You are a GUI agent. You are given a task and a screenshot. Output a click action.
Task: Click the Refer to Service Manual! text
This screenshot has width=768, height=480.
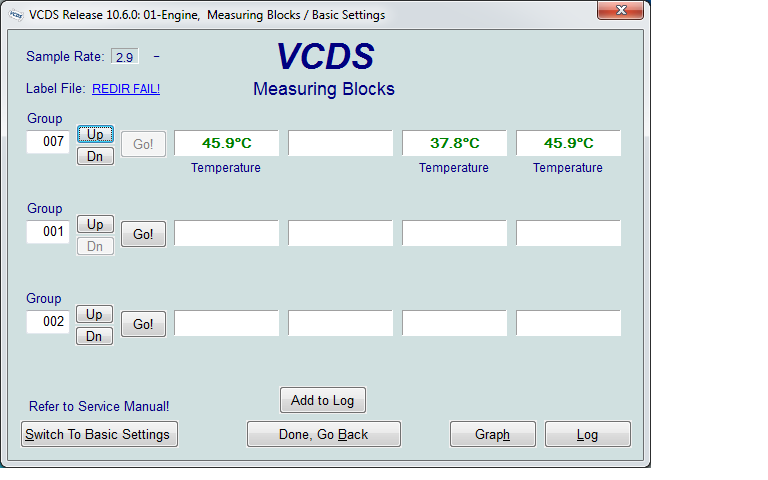pyautogui.click(x=99, y=407)
